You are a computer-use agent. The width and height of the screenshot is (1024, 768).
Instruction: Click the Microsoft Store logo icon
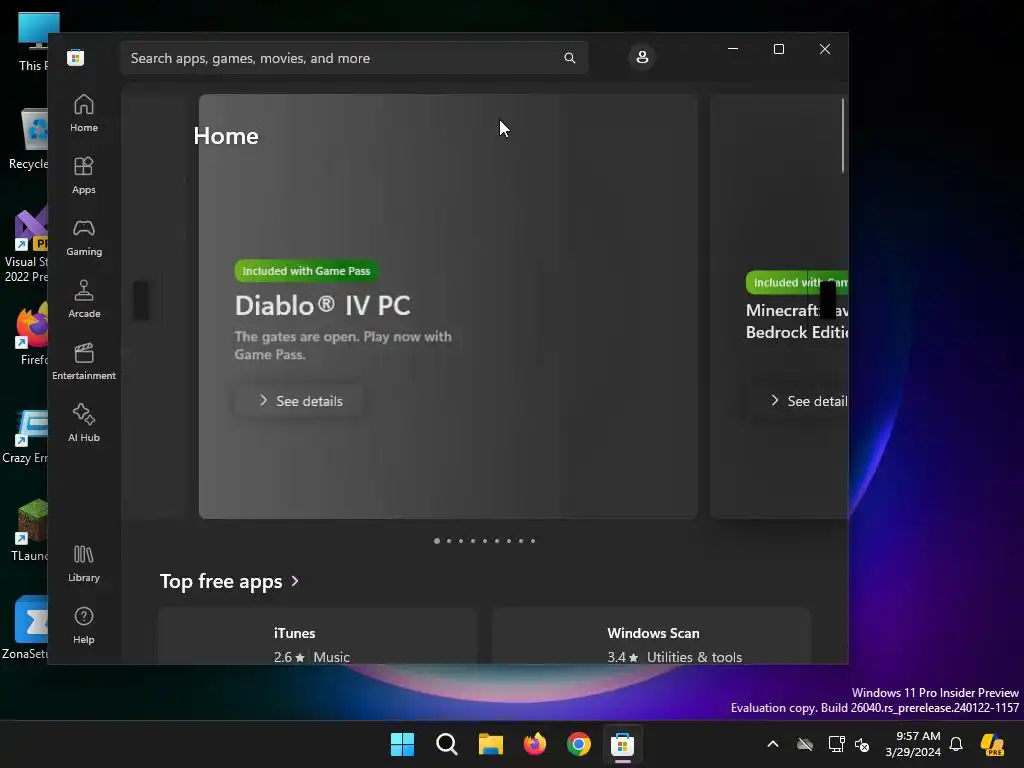pos(75,57)
